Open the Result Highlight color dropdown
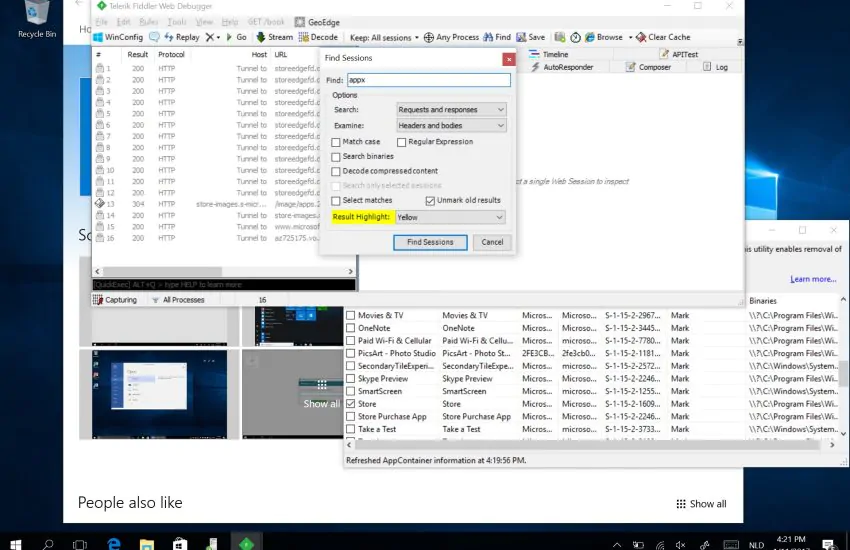This screenshot has width=850, height=550. pos(450,217)
